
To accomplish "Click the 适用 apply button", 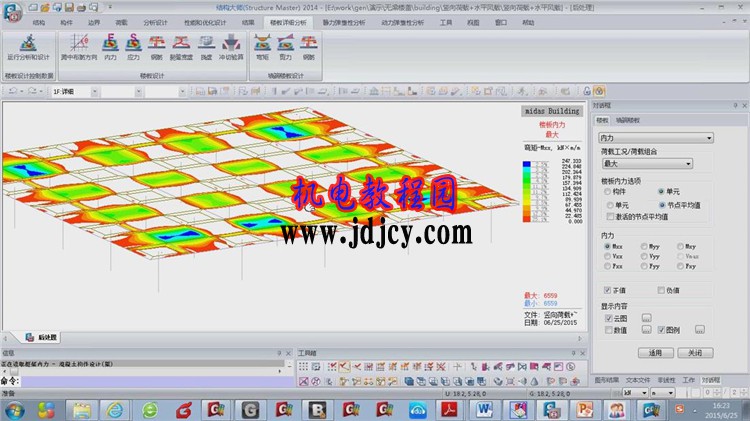I will point(656,353).
